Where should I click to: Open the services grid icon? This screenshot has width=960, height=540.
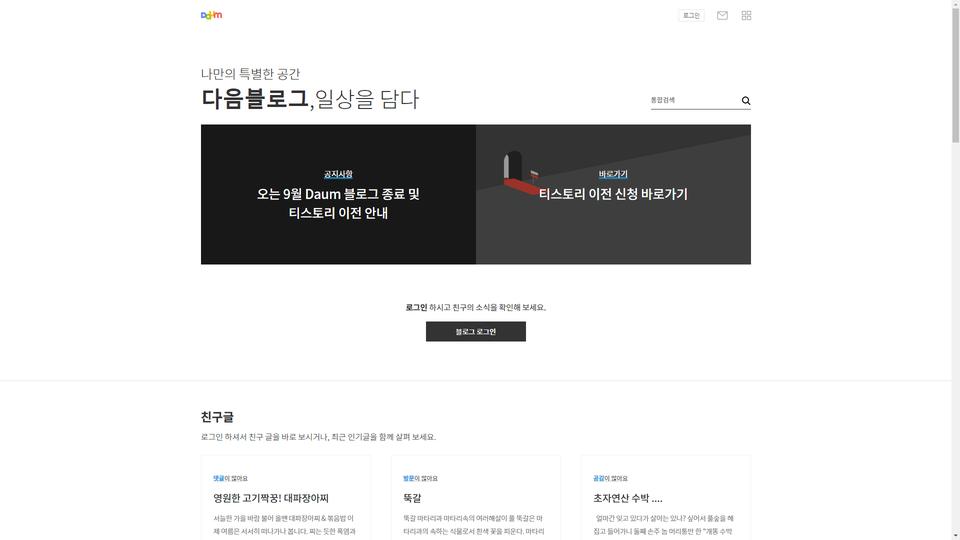746,15
